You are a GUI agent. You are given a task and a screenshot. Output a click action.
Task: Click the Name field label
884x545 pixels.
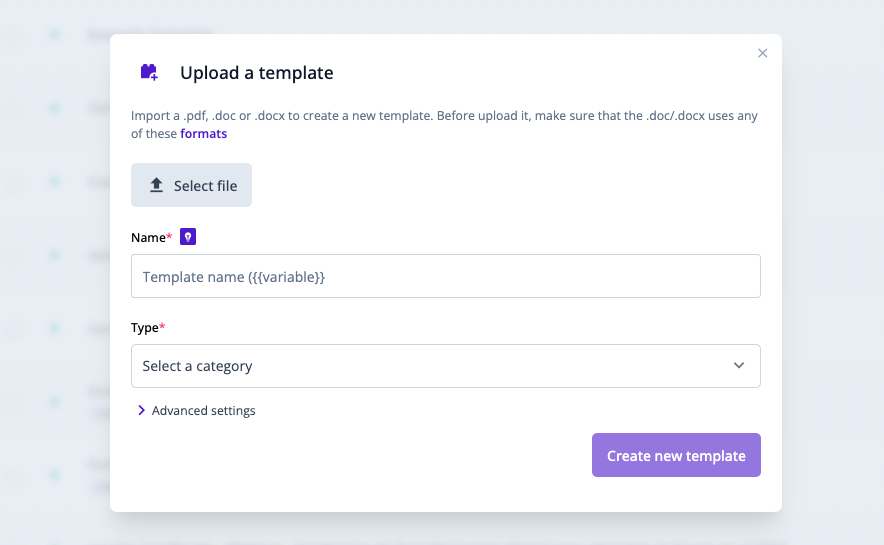(148, 237)
